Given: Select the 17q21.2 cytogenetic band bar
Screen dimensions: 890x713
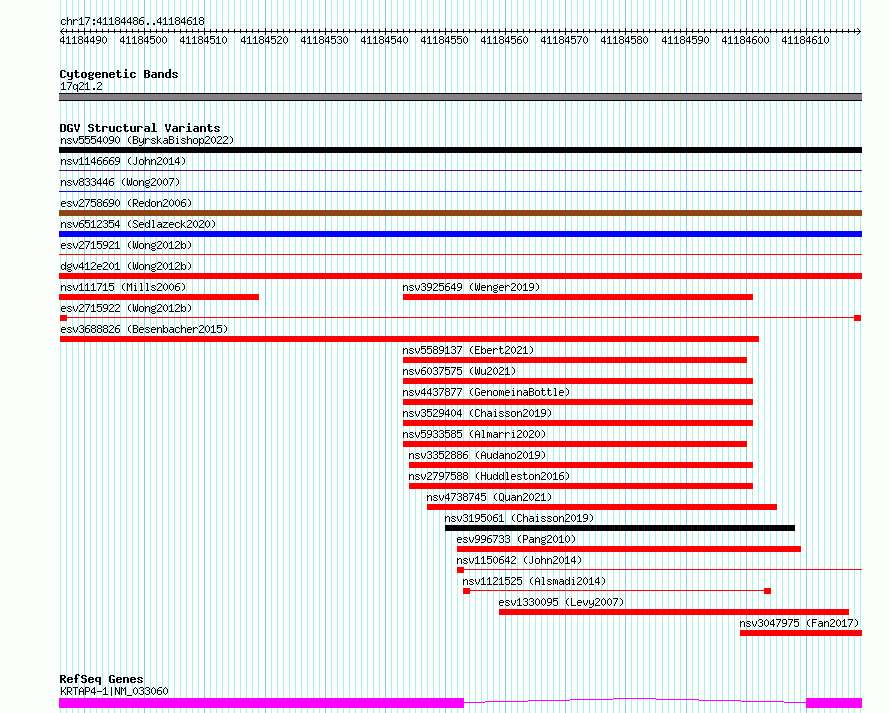Looking at the screenshot, I should coord(460,97).
